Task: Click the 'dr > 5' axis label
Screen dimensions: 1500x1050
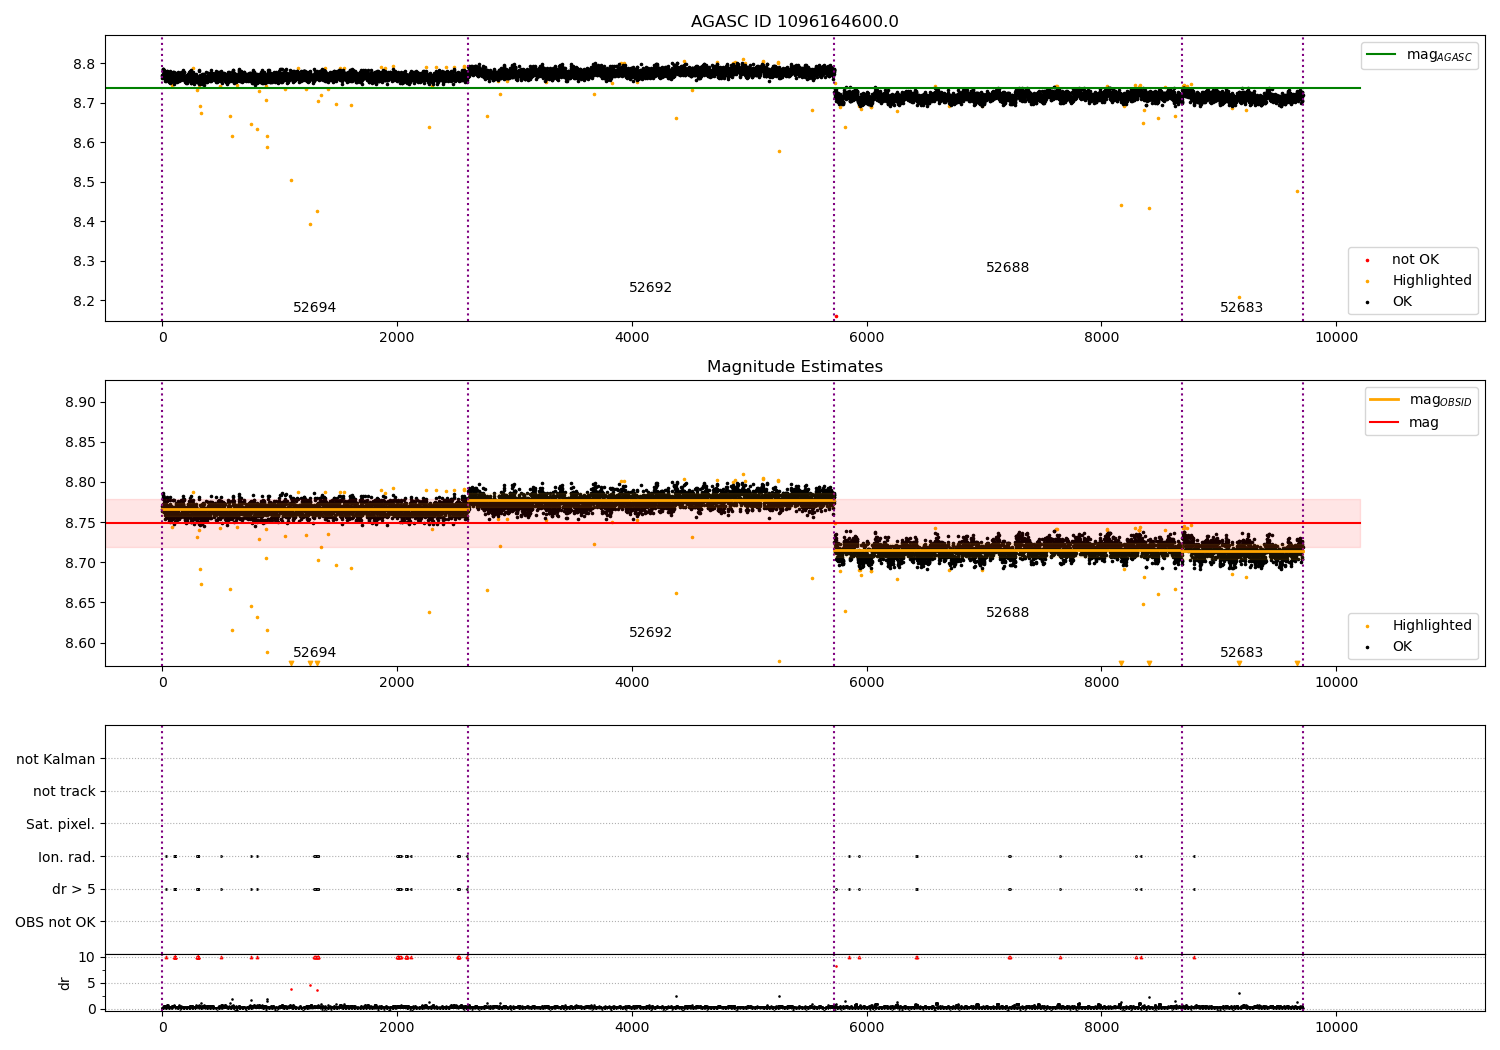Action: click(x=74, y=889)
